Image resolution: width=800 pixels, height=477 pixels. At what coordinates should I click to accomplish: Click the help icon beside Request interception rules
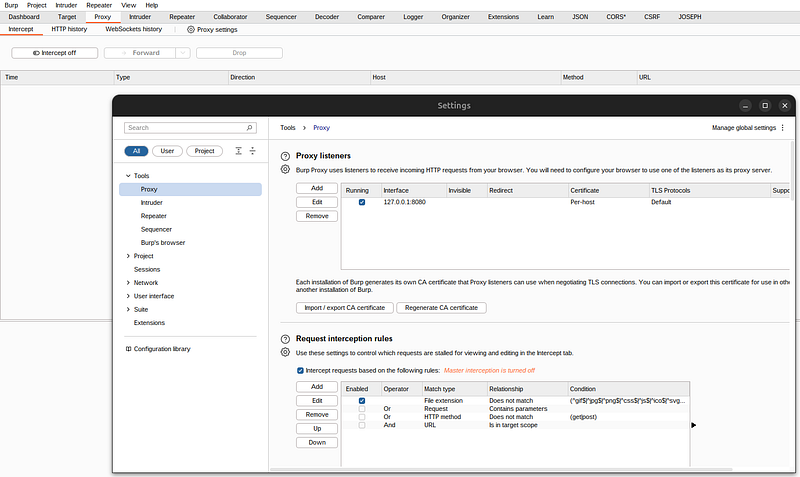[285, 339]
